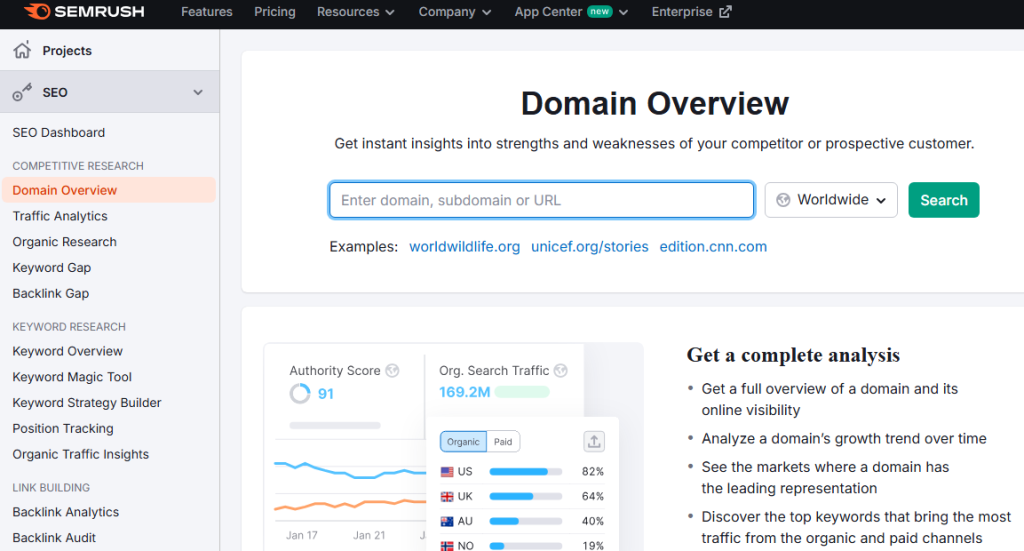Click the US flag icon
Screen dimensions: 1024x551
(x=447, y=471)
